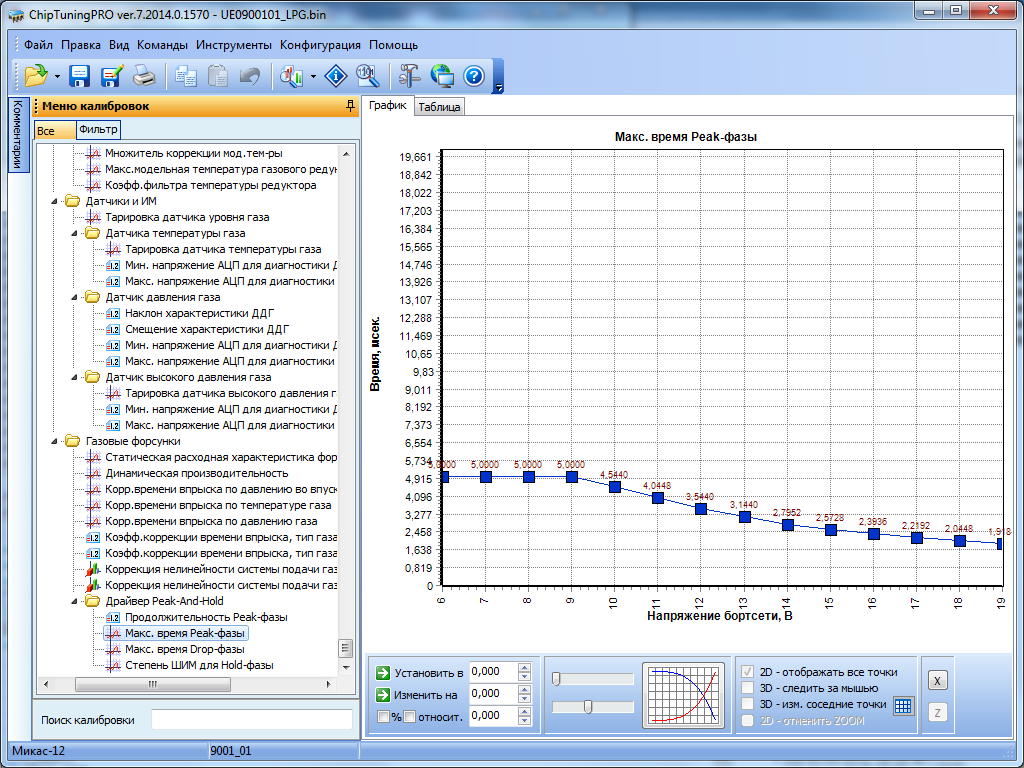Click the open file folder icon
This screenshot has height=768, width=1024.
[36, 76]
